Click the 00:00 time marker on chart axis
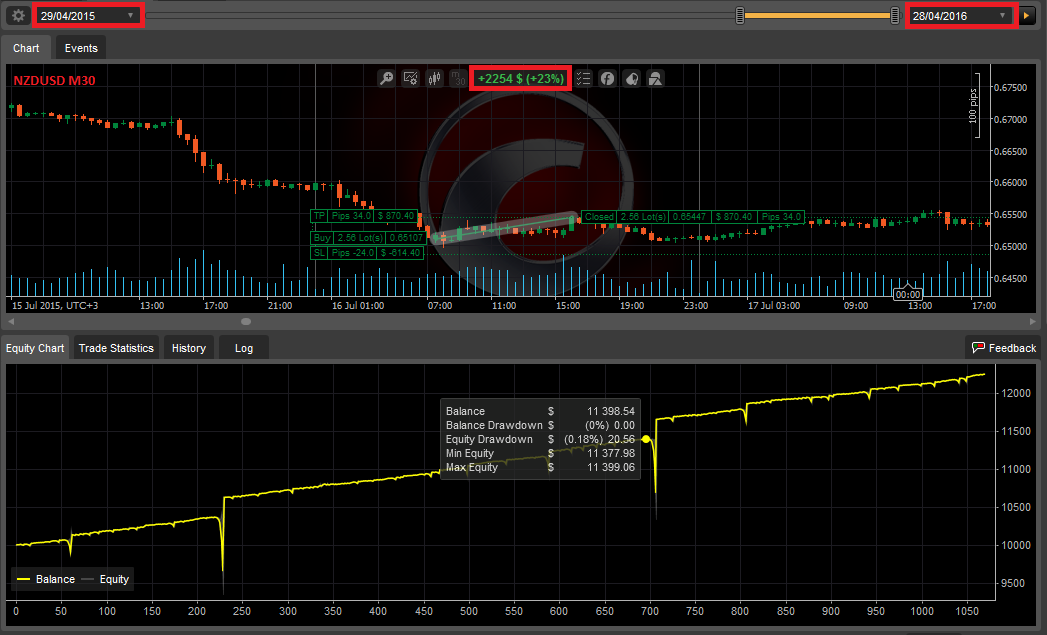 907,294
